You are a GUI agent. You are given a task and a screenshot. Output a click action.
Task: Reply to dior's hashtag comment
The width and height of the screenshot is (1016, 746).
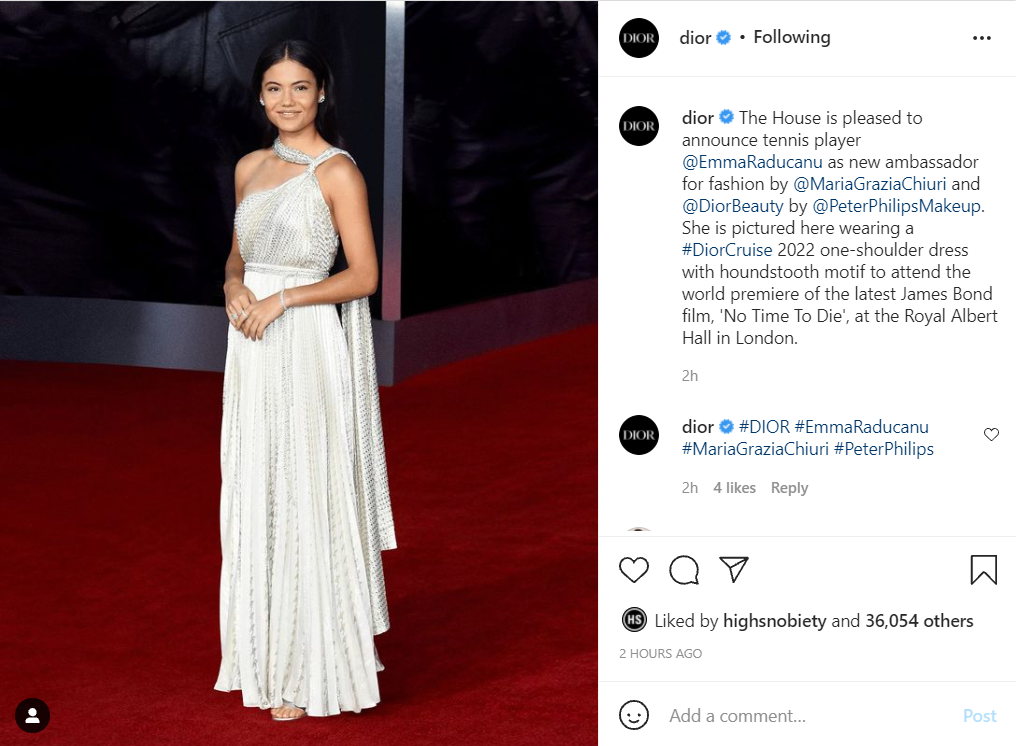pos(789,488)
